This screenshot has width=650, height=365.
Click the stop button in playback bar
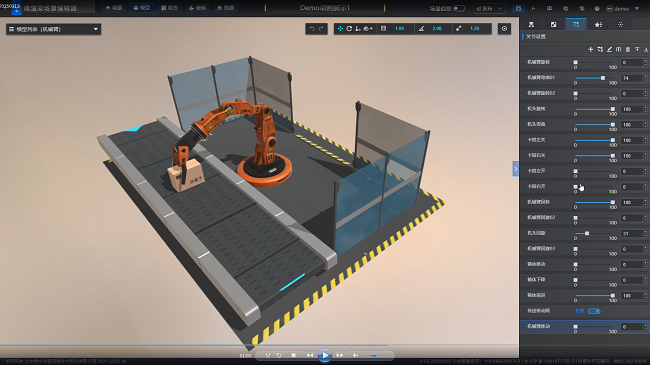[293, 355]
